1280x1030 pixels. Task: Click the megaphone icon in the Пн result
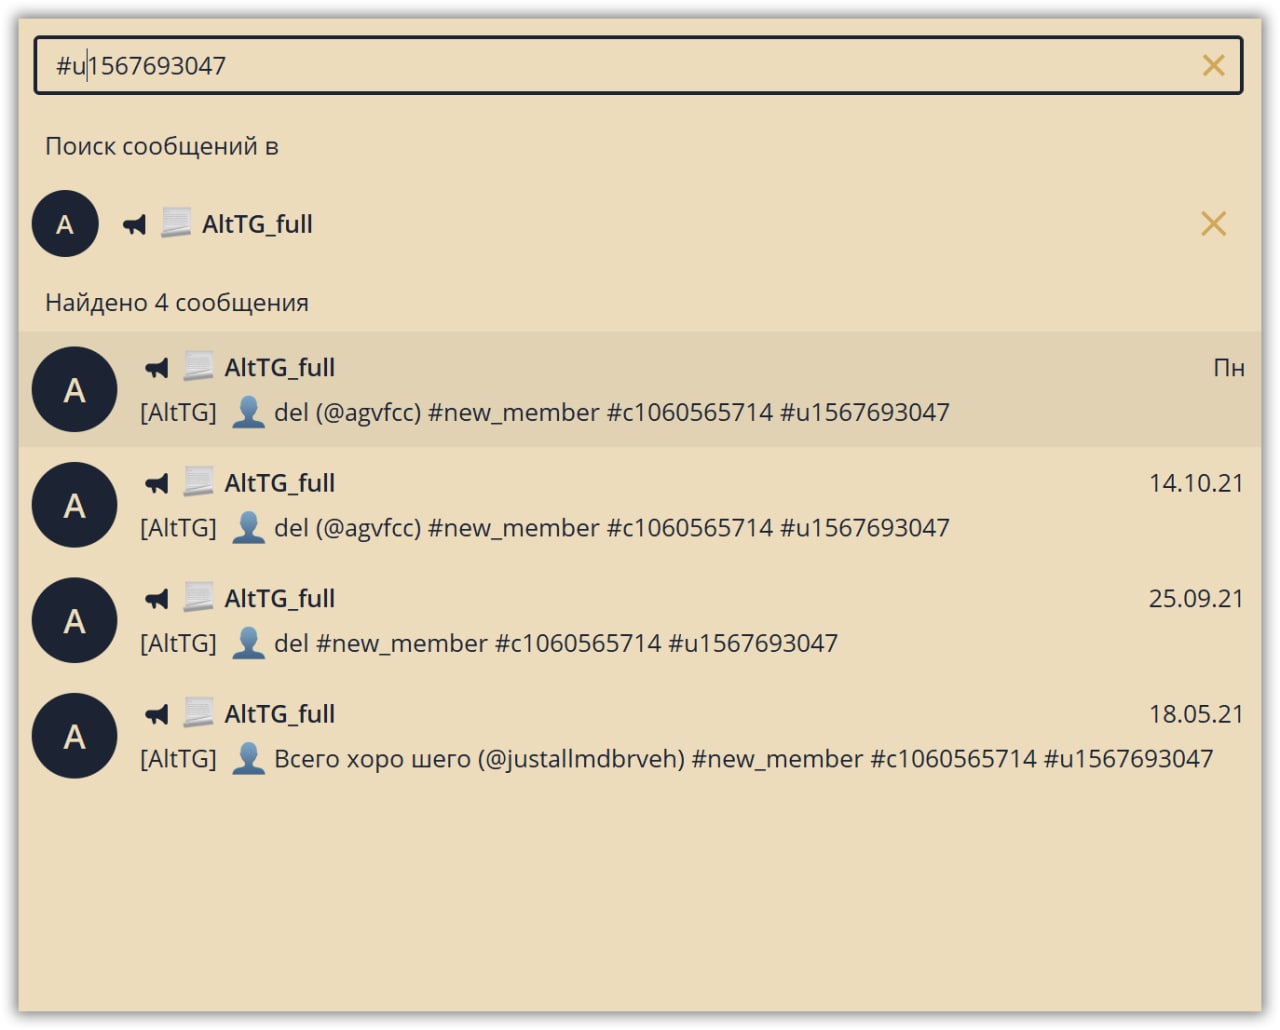click(x=157, y=368)
